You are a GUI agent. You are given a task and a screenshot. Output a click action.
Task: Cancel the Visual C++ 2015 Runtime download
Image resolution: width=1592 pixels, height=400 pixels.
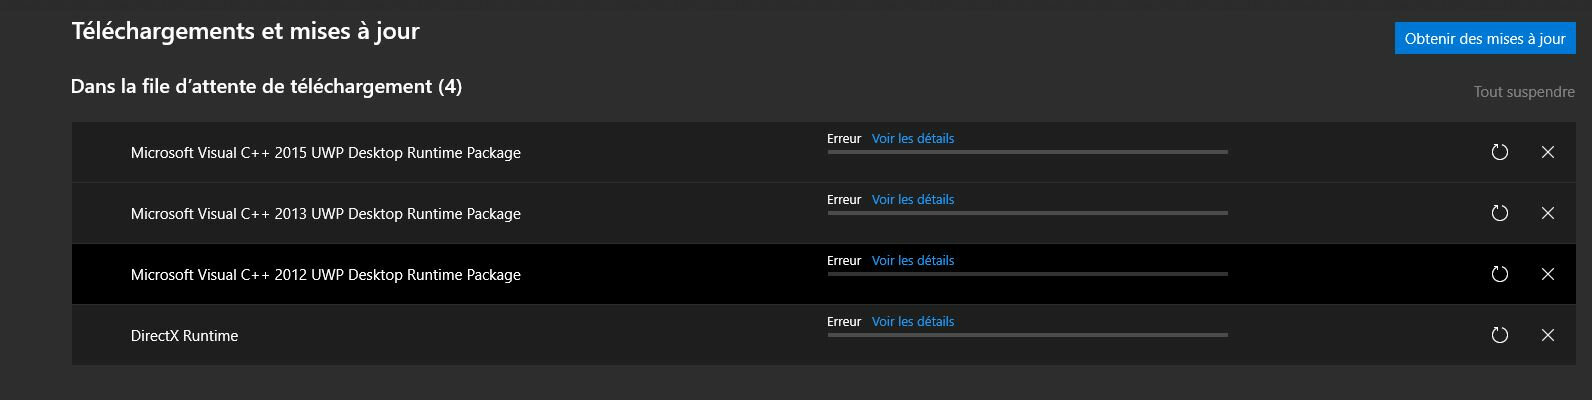pos(1548,152)
